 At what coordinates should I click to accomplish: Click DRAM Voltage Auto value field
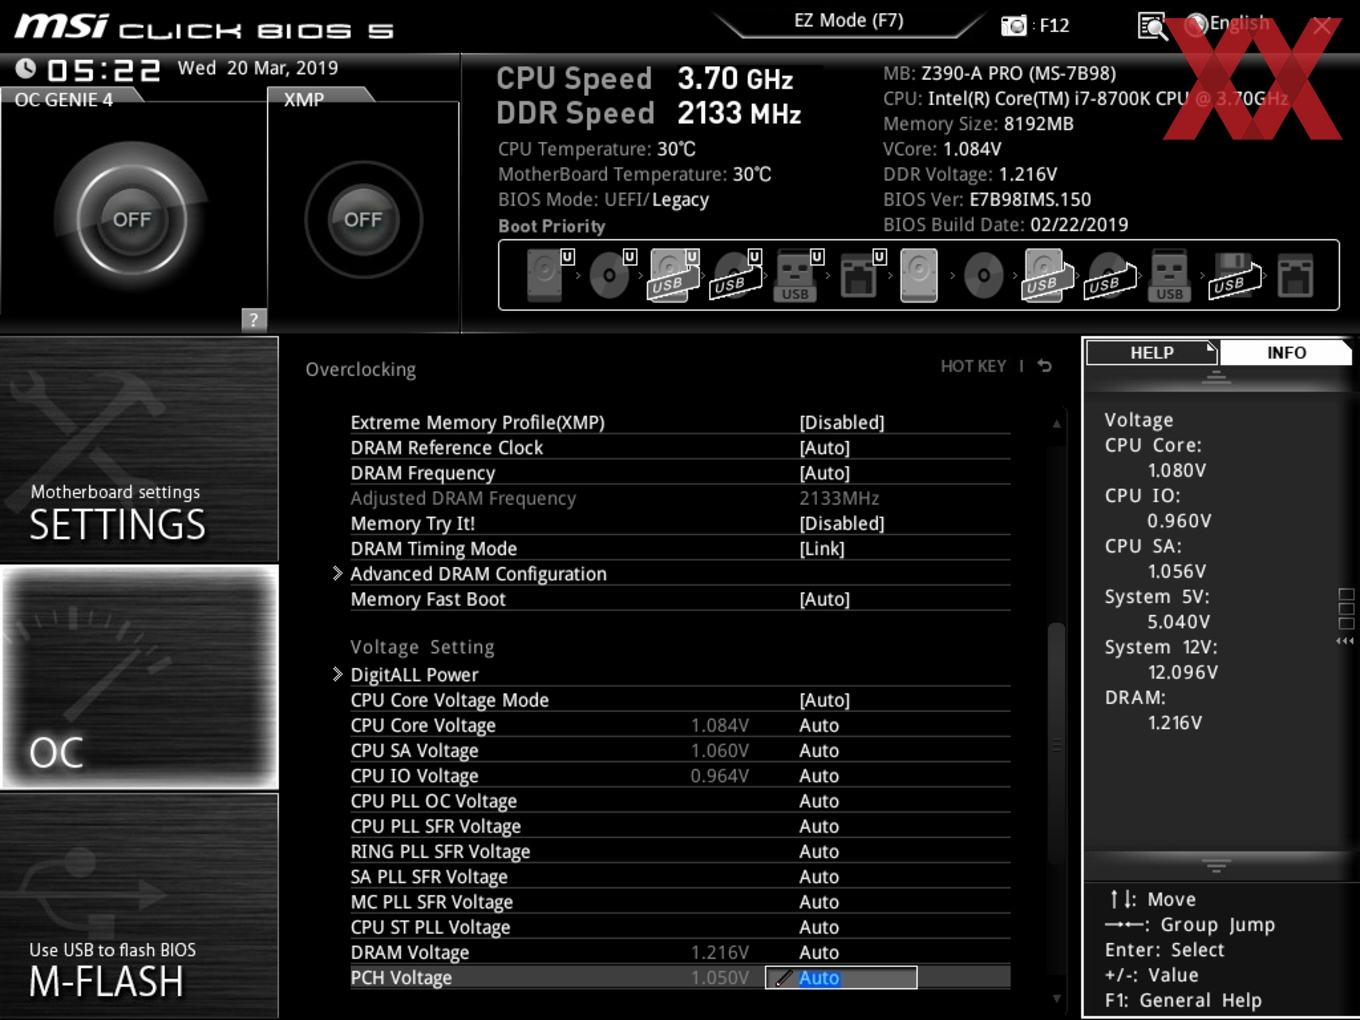click(819, 952)
